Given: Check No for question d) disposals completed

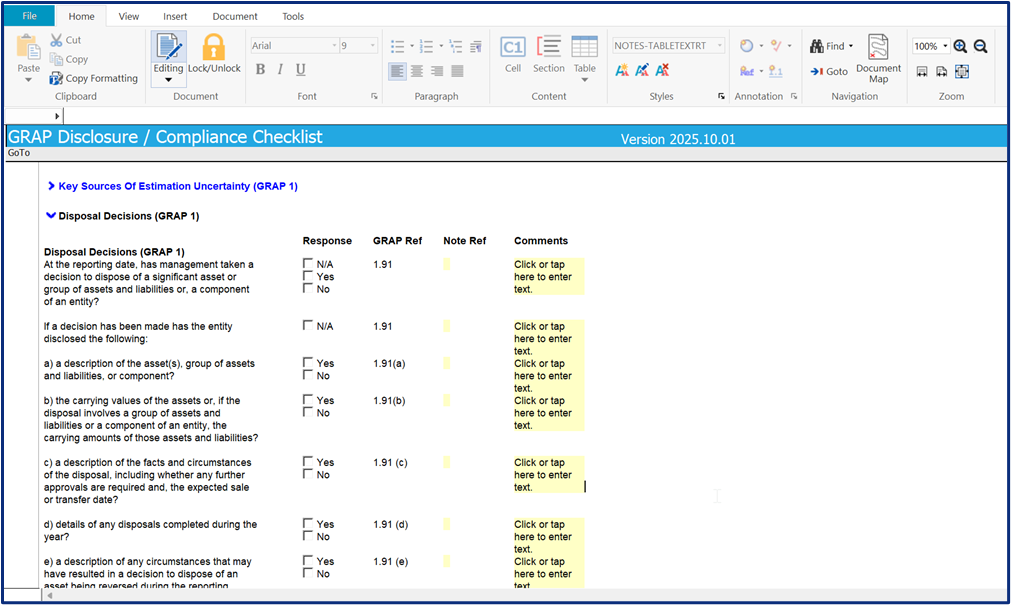Looking at the screenshot, I should (x=308, y=537).
